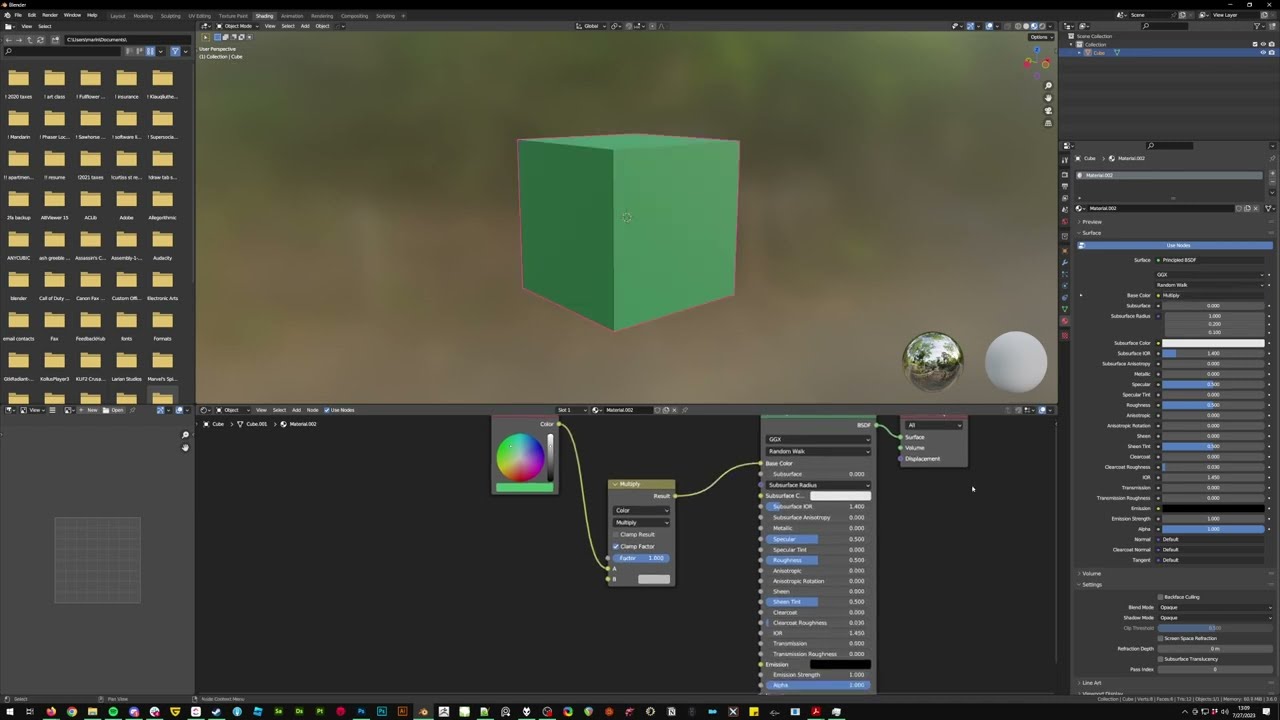
Task: Switch to the Modeling workspace tab
Action: pos(143,16)
